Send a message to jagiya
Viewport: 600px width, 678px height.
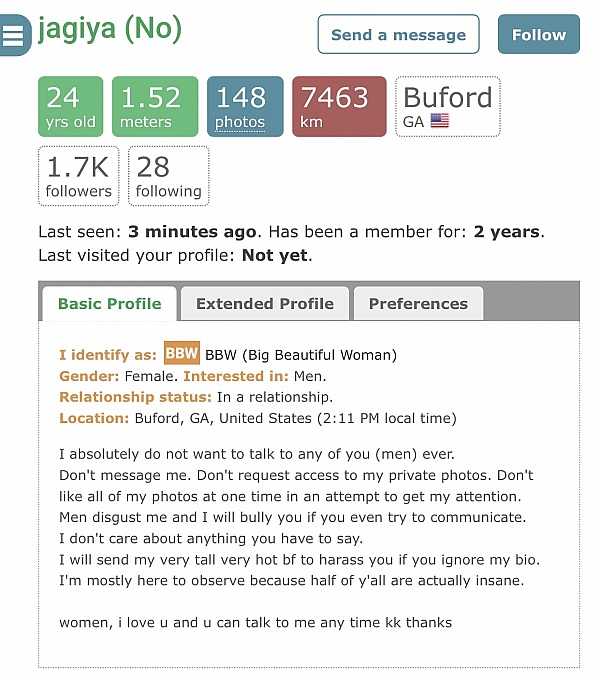click(398, 34)
